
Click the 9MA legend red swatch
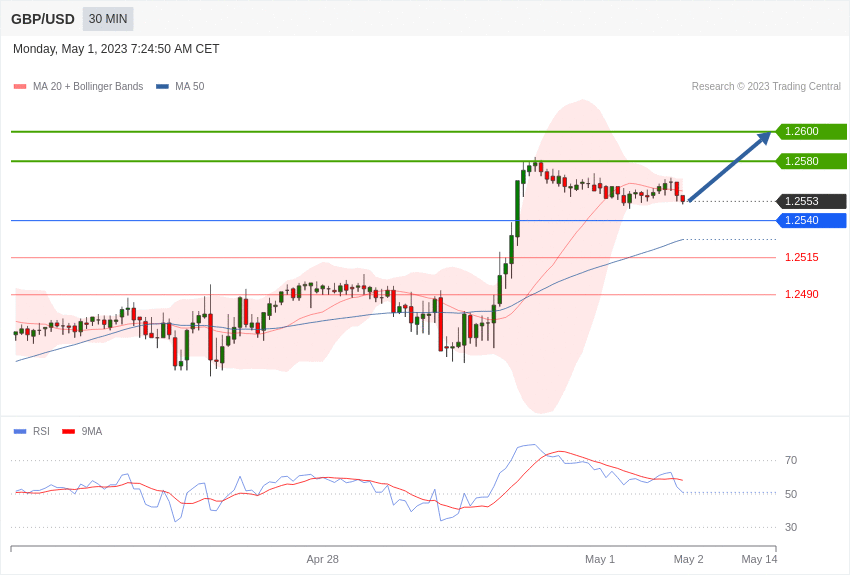coord(68,431)
